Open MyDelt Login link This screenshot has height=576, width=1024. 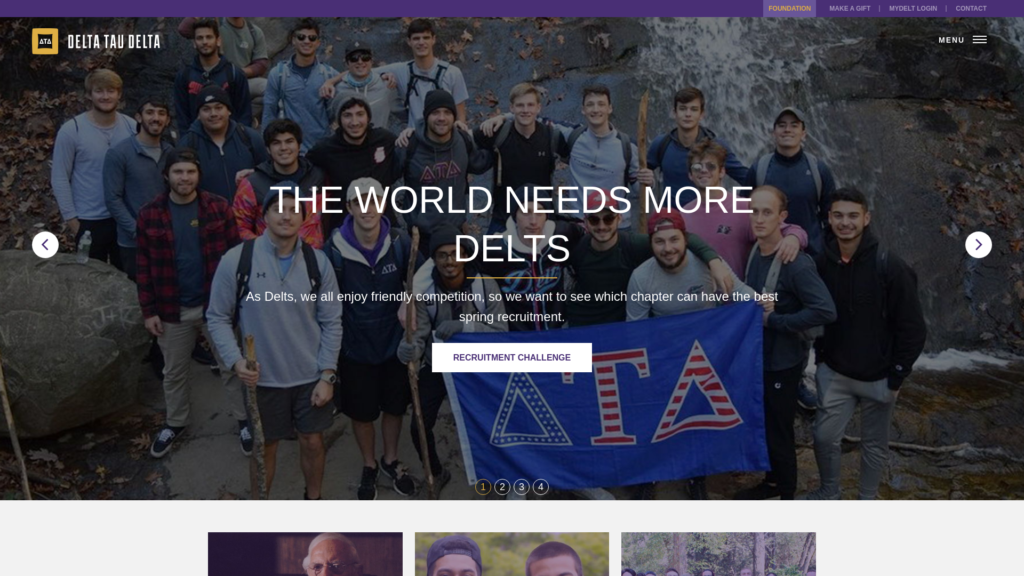pos(912,8)
